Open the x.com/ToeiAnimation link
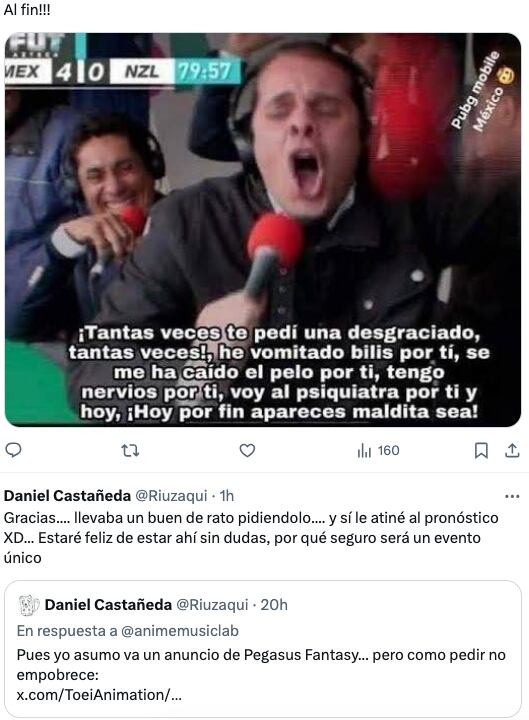Screen dimensions: 529x720 [99, 695]
